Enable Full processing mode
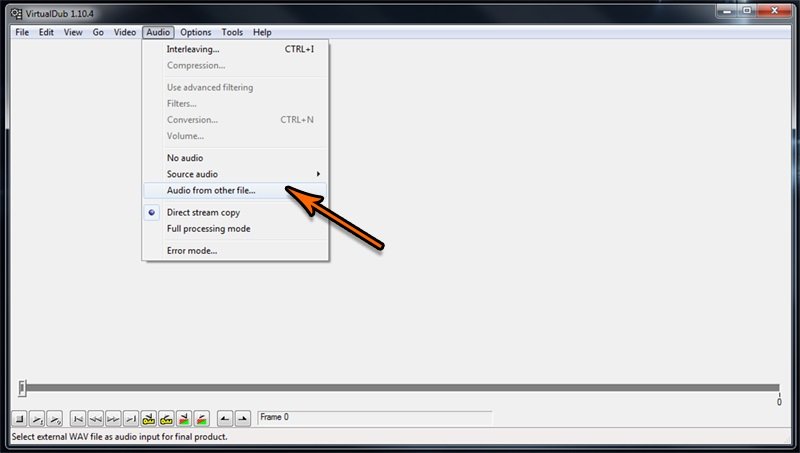Screen dimensions: 800x453 [x=208, y=229]
